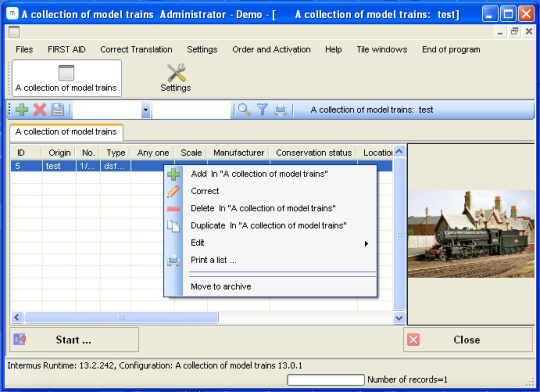Open the Files menu
The height and width of the screenshot is (392, 540).
click(x=24, y=50)
